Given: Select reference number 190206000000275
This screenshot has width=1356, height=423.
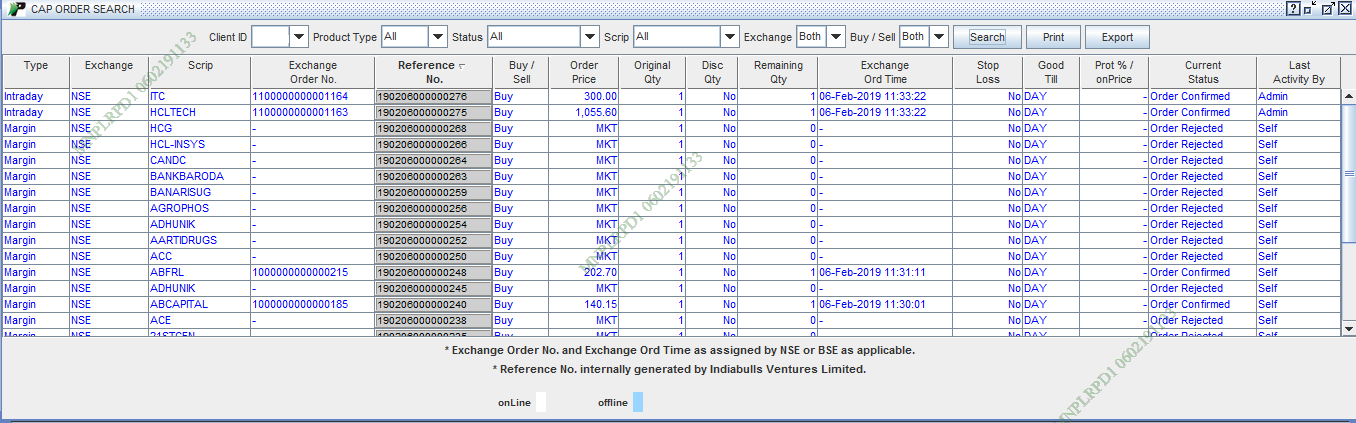Looking at the screenshot, I should [433, 113].
